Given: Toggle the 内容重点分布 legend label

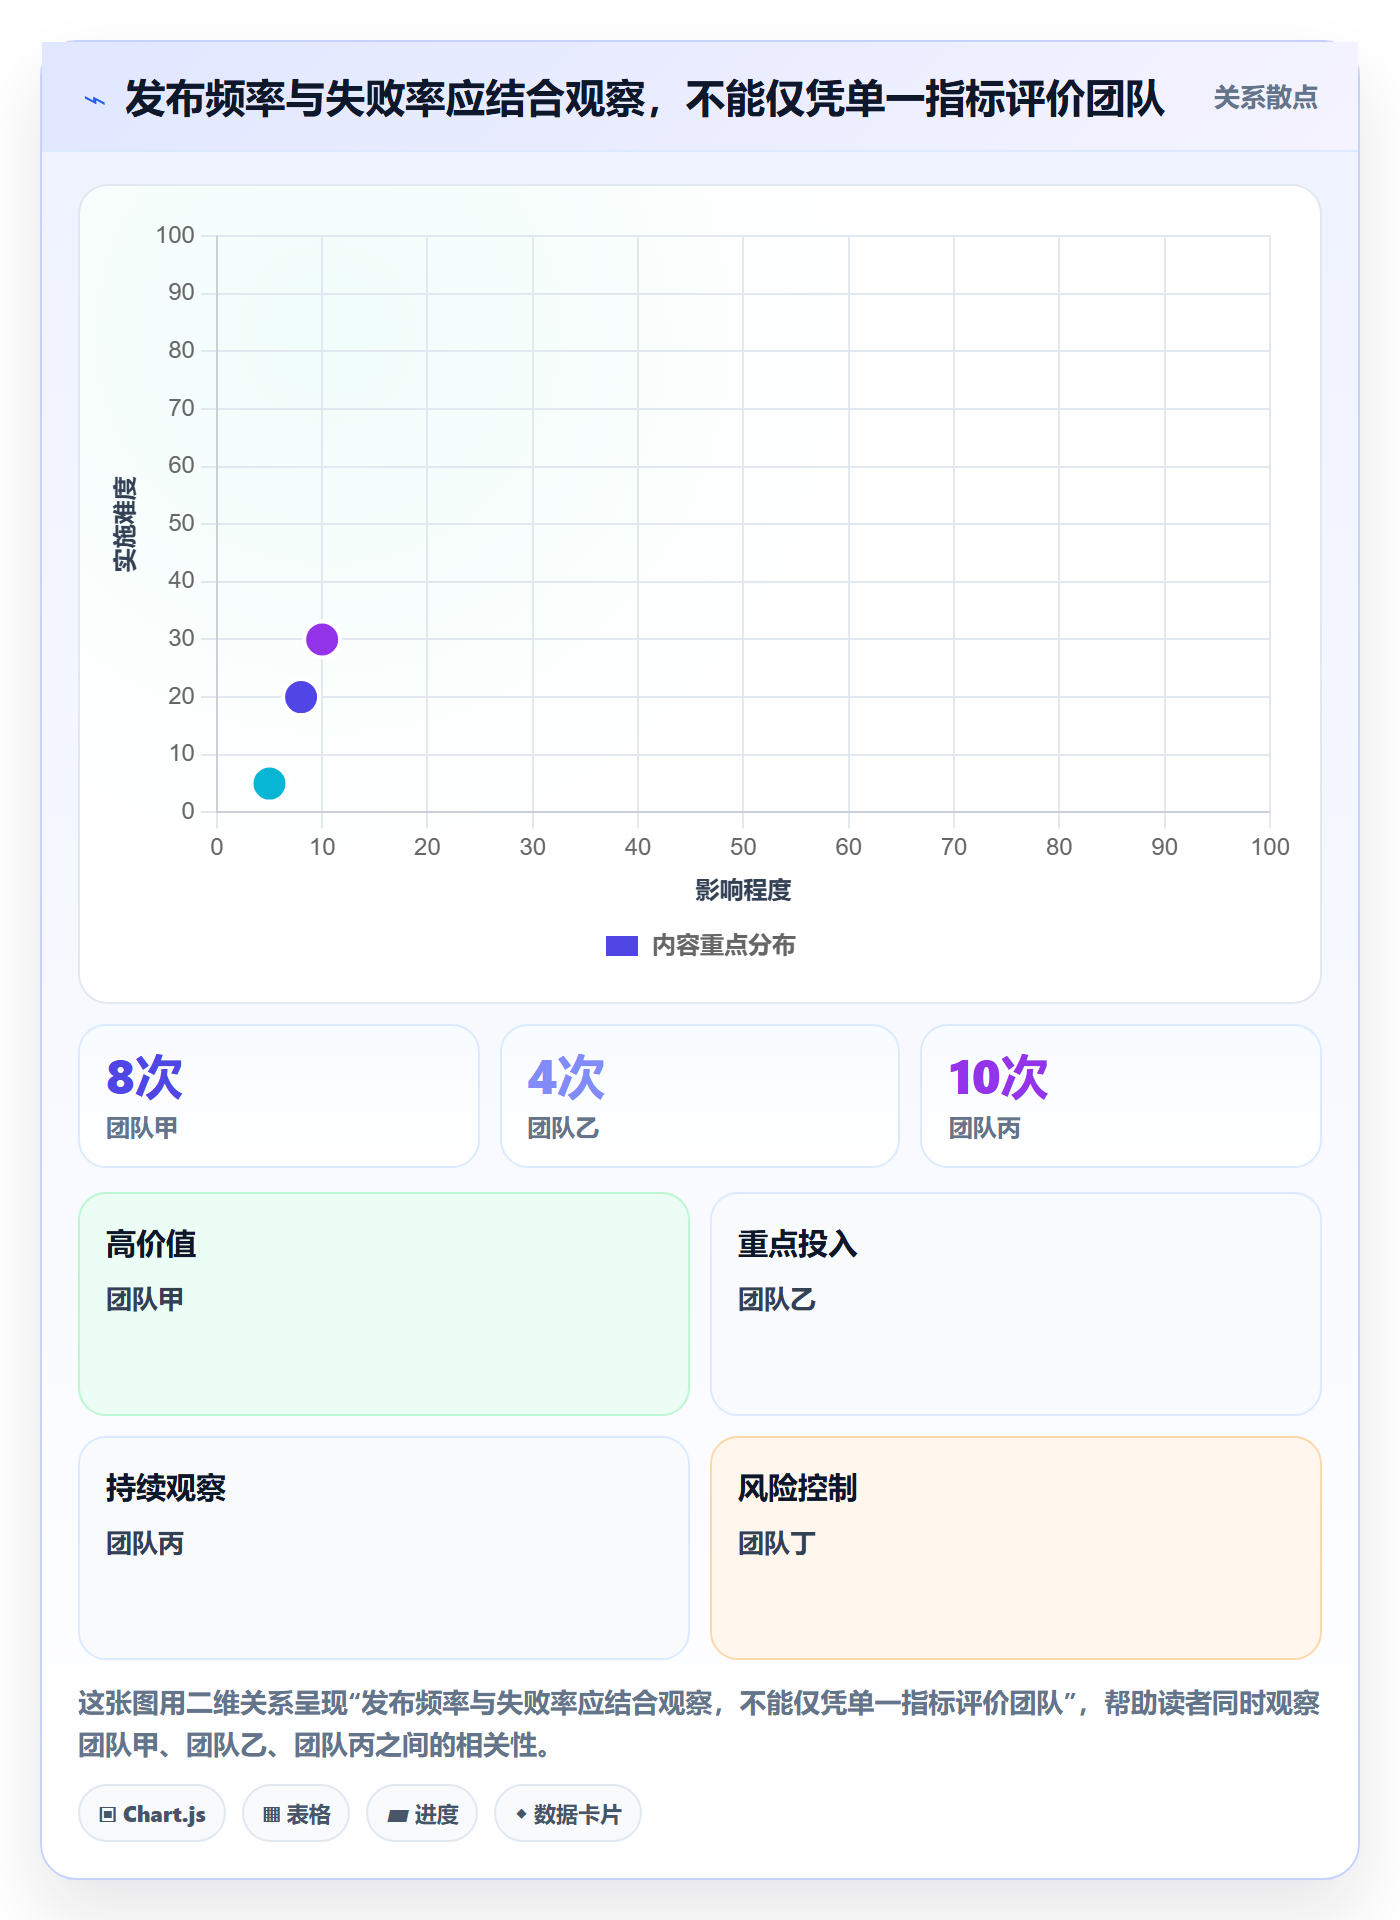Looking at the screenshot, I should tap(723, 946).
